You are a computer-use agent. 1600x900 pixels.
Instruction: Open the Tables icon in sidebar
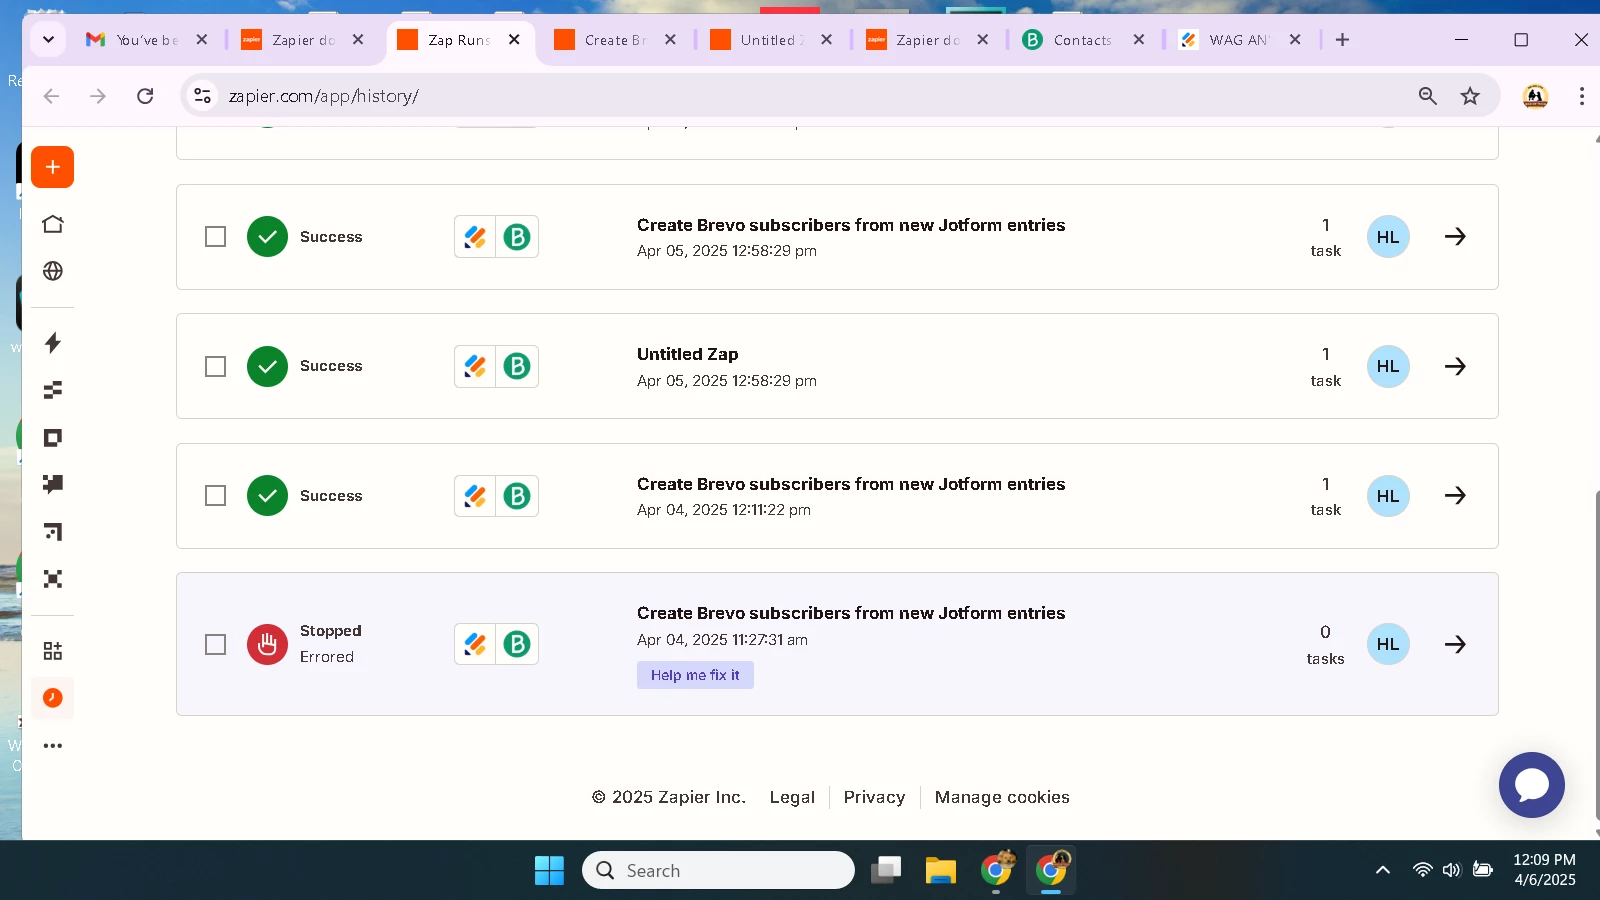(x=53, y=390)
